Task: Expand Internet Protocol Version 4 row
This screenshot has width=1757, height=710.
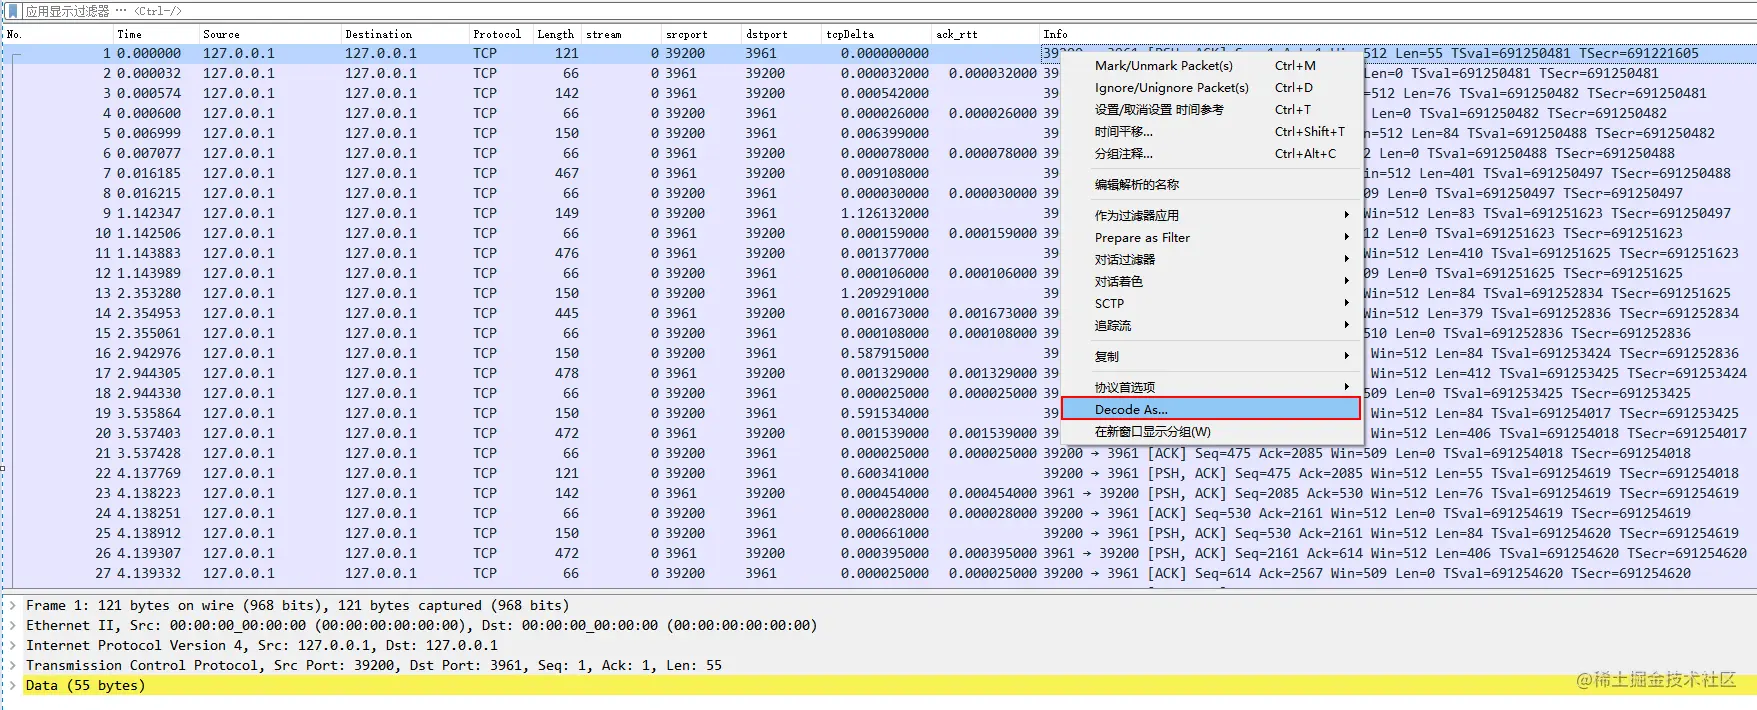Action: (13, 645)
